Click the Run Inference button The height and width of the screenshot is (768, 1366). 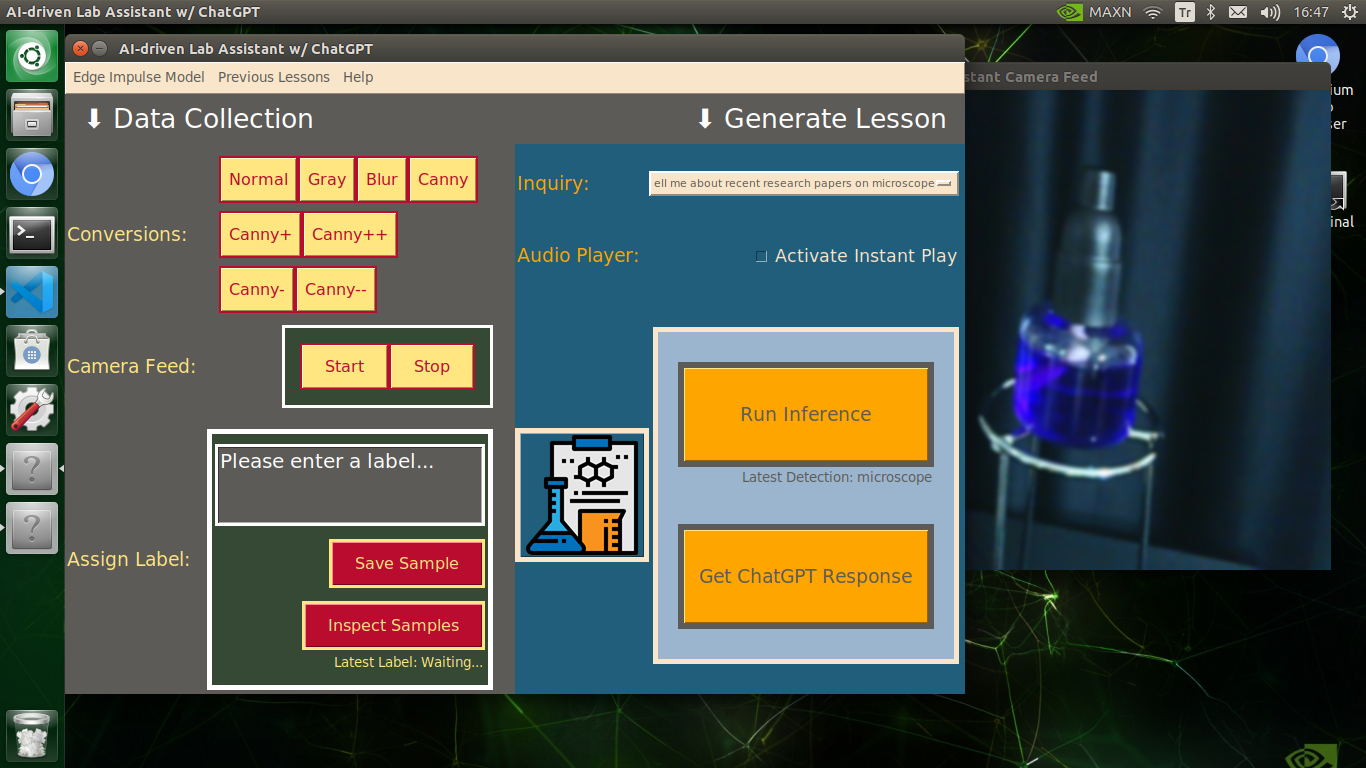click(x=806, y=414)
